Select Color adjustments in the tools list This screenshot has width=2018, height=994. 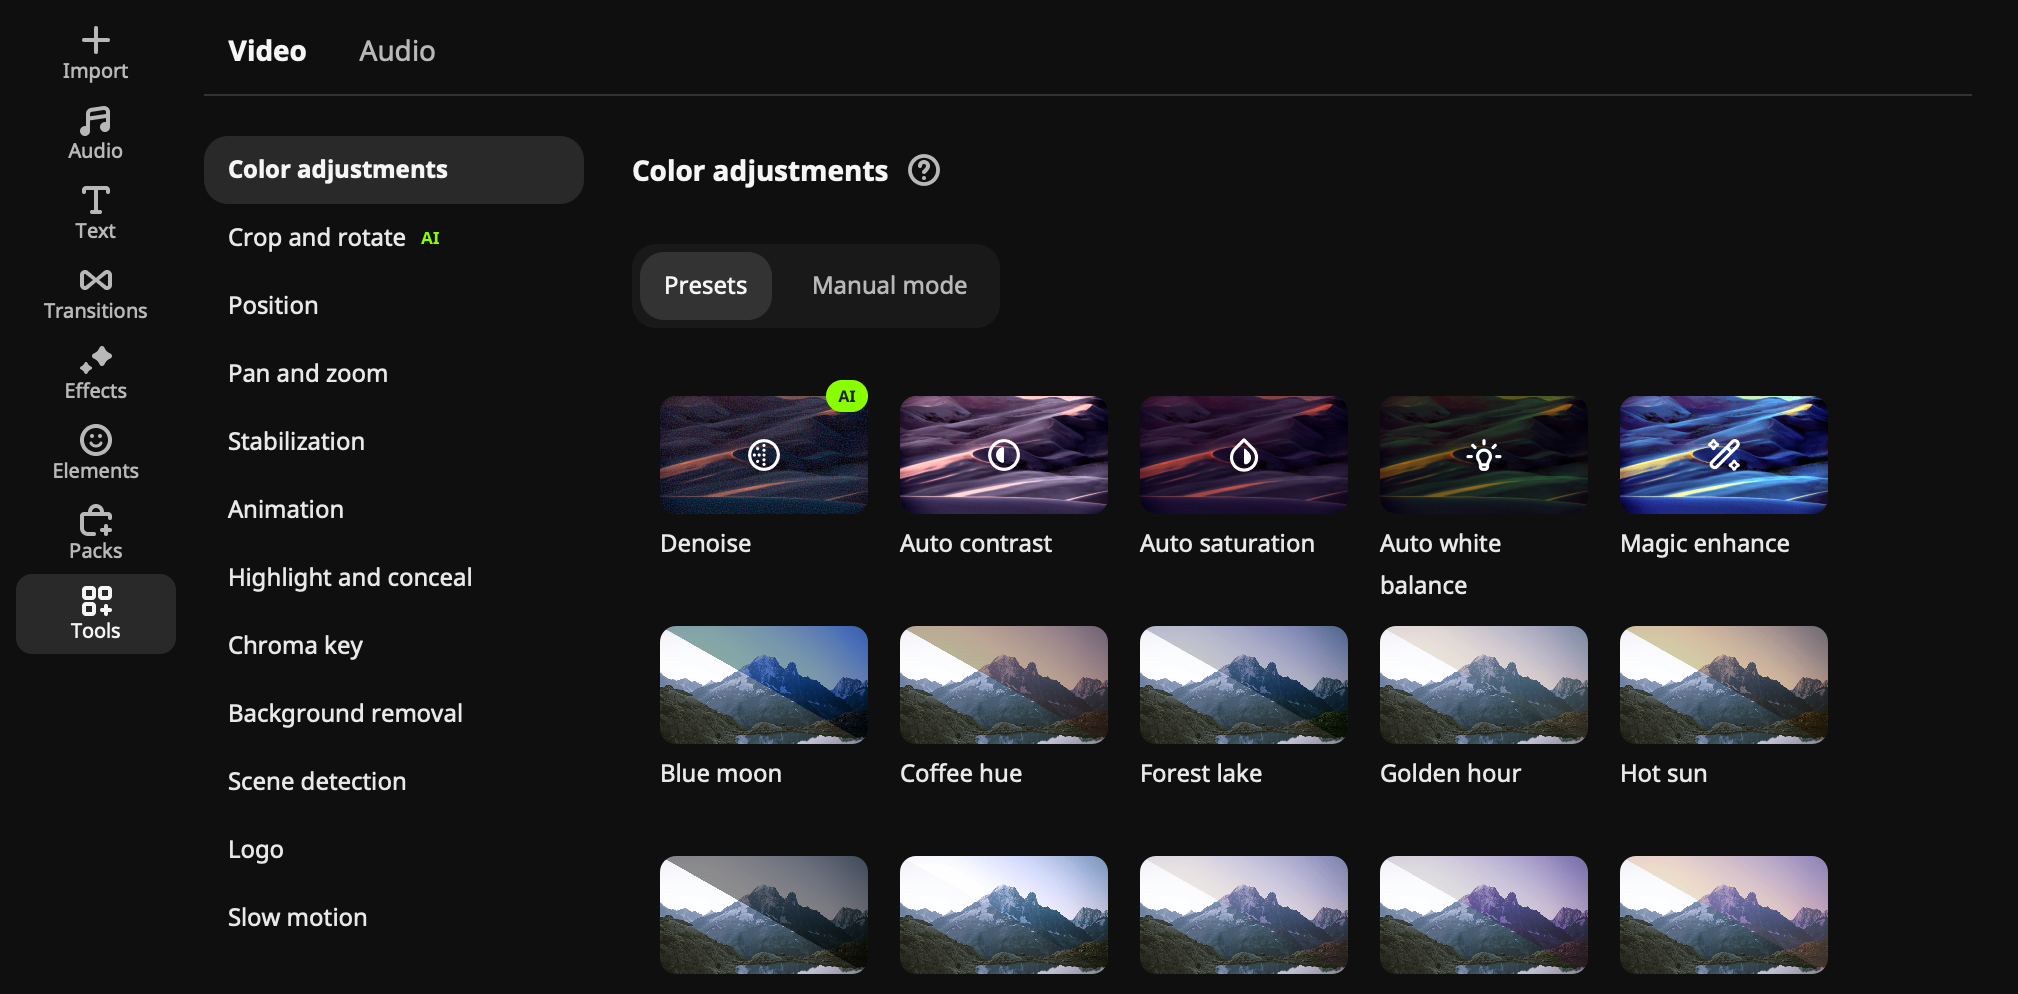pos(394,170)
